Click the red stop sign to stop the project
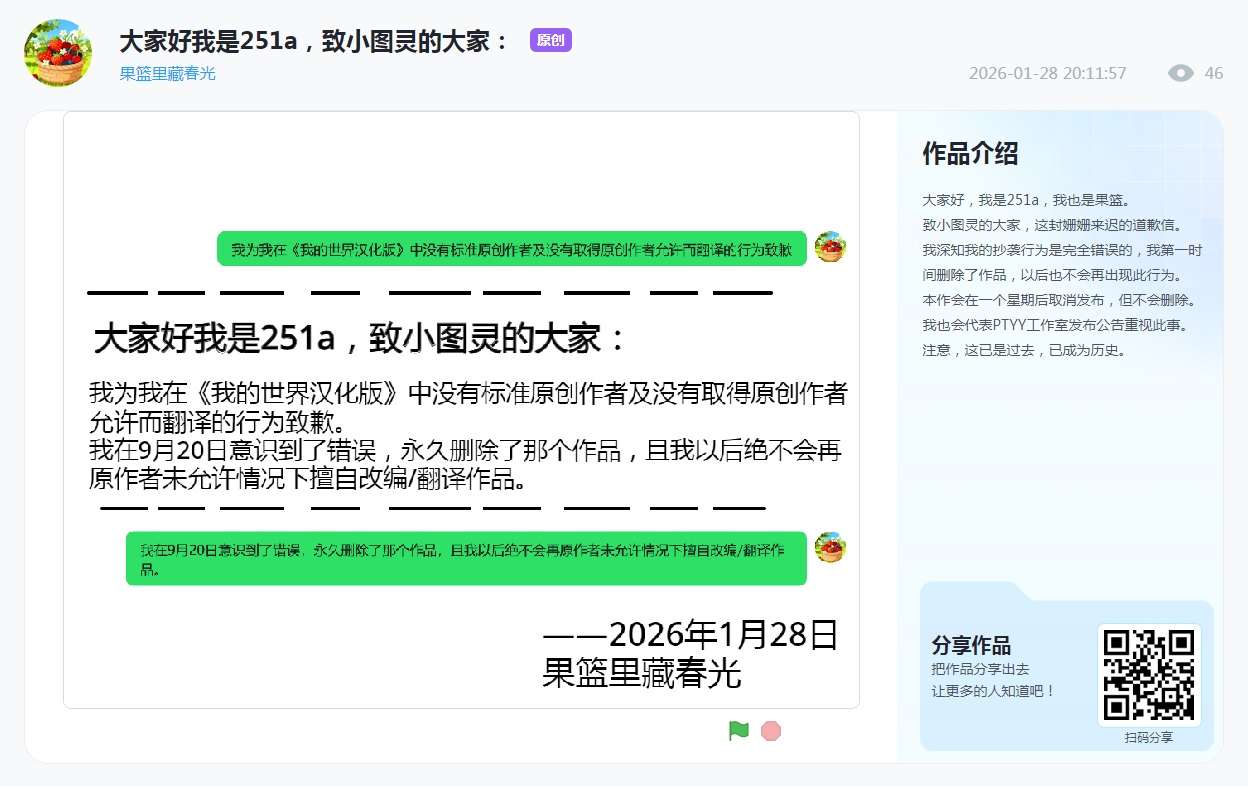The image size is (1248, 786). (x=770, y=731)
